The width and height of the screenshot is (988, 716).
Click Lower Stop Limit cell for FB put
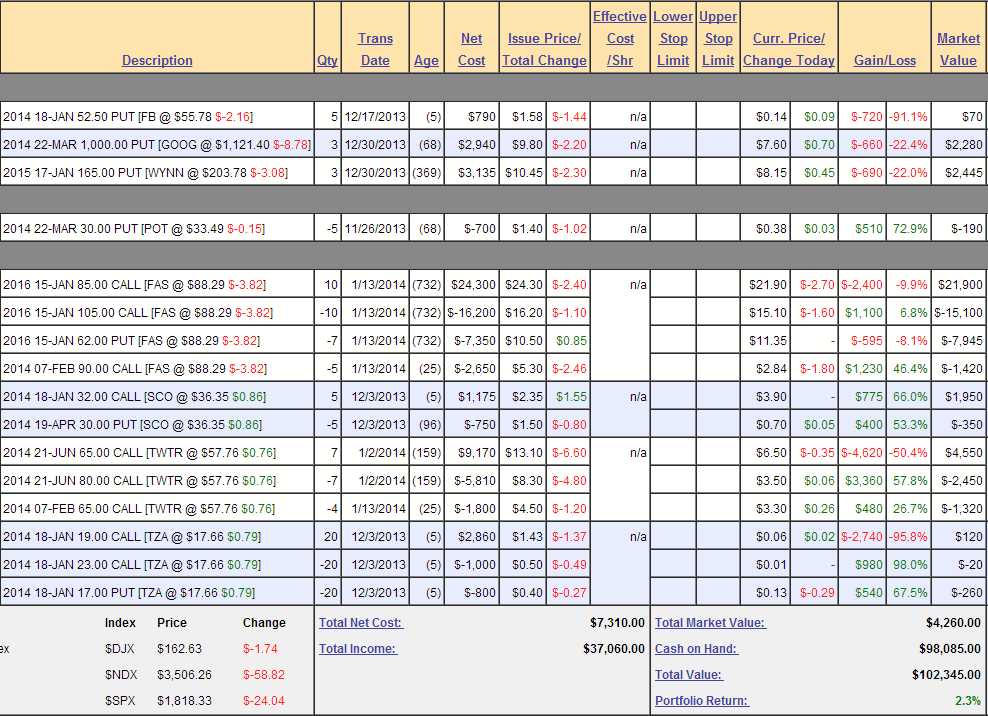click(x=673, y=116)
